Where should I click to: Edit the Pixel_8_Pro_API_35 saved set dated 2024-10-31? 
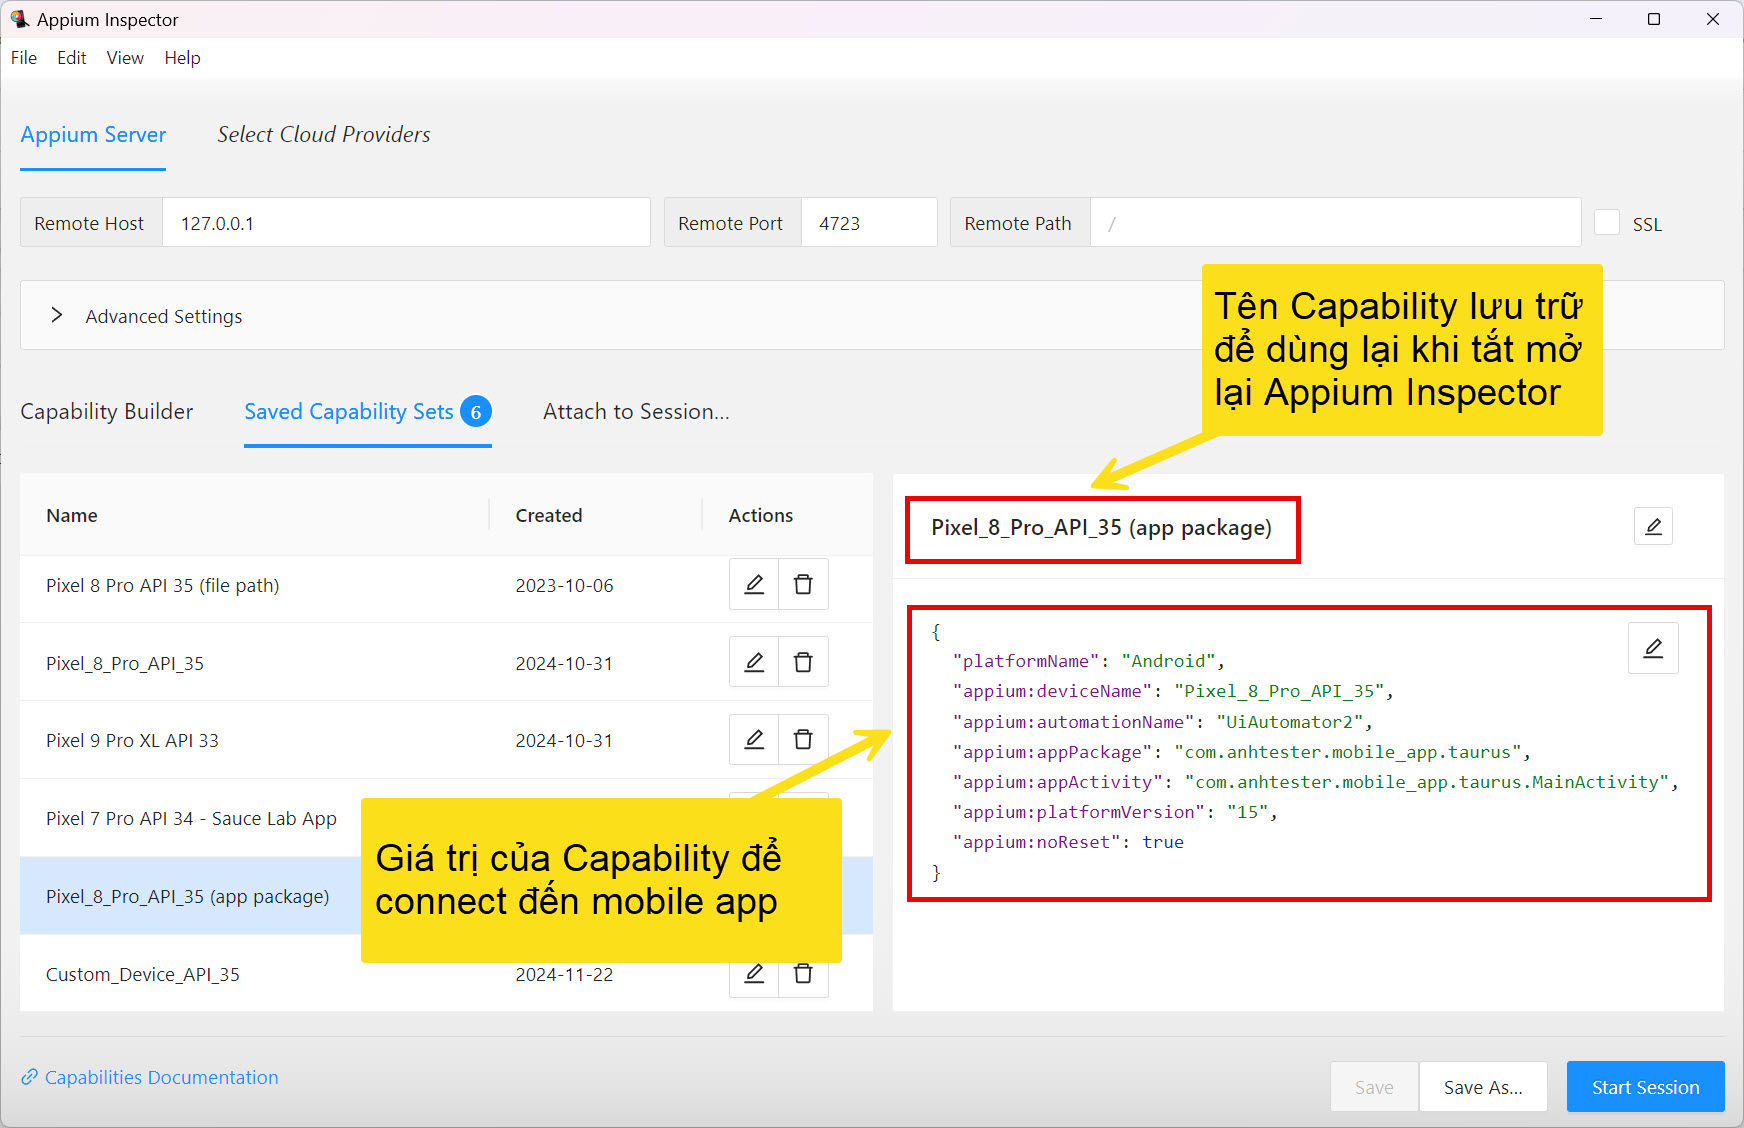[754, 662]
